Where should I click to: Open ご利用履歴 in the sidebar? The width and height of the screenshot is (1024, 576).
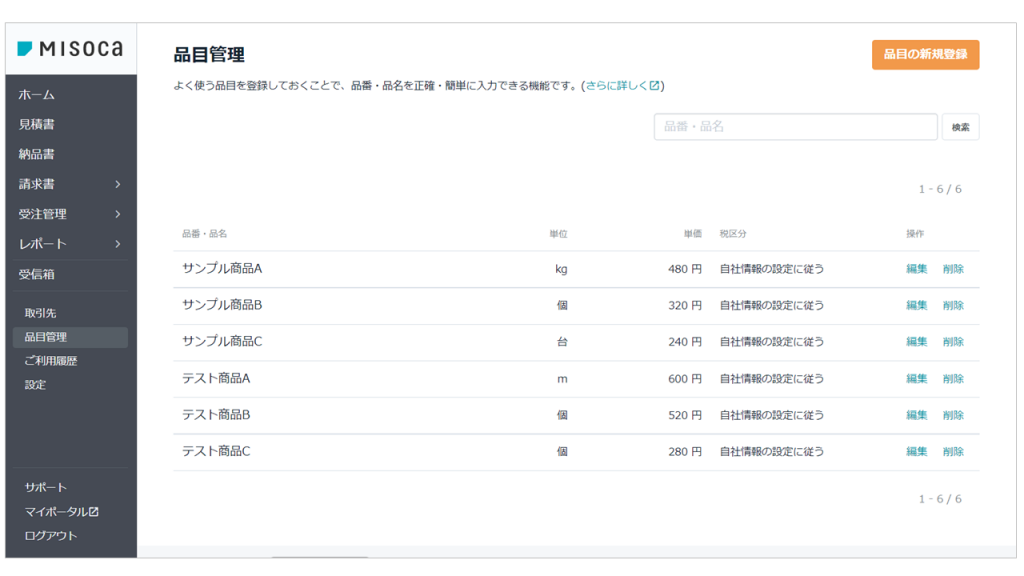coord(51,361)
